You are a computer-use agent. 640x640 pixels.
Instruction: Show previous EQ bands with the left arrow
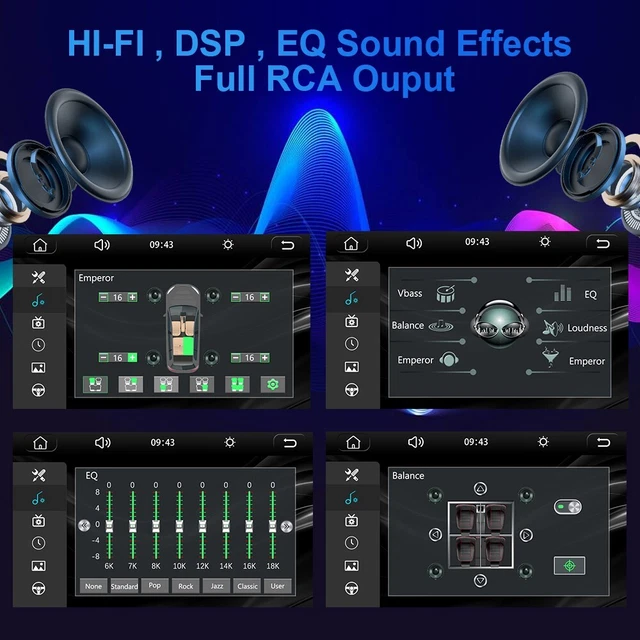pyautogui.click(x=84, y=526)
